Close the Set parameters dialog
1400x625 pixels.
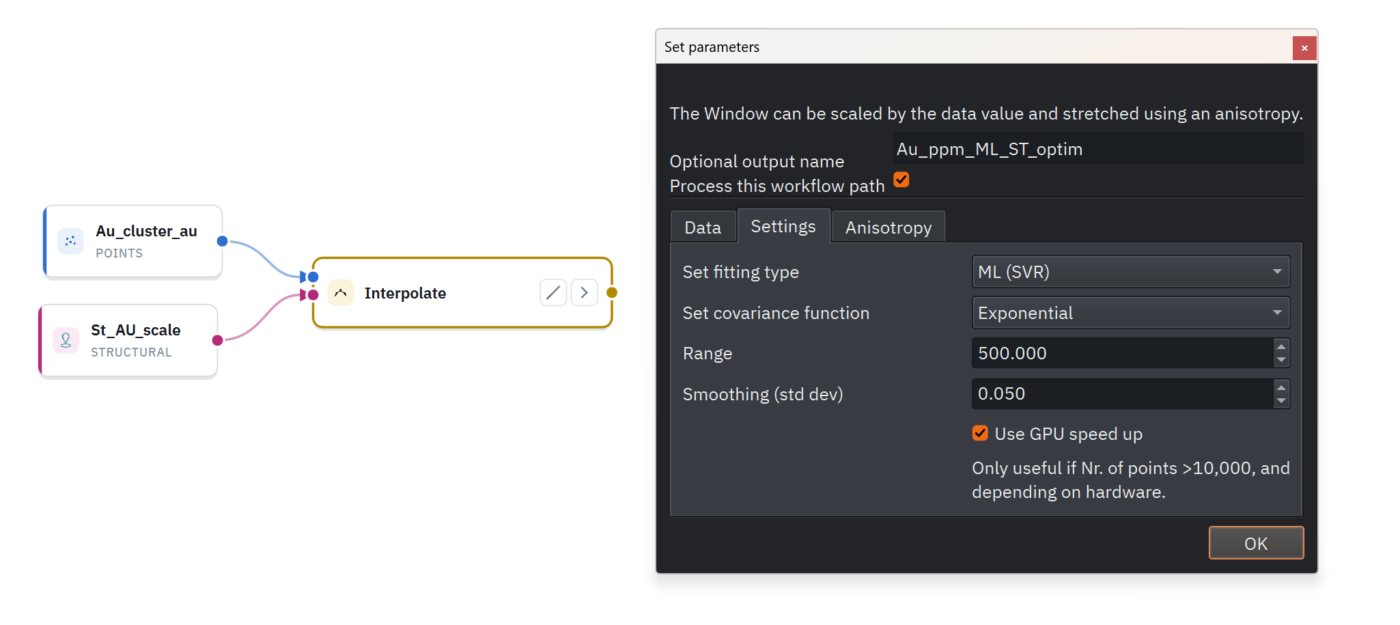(1304, 47)
